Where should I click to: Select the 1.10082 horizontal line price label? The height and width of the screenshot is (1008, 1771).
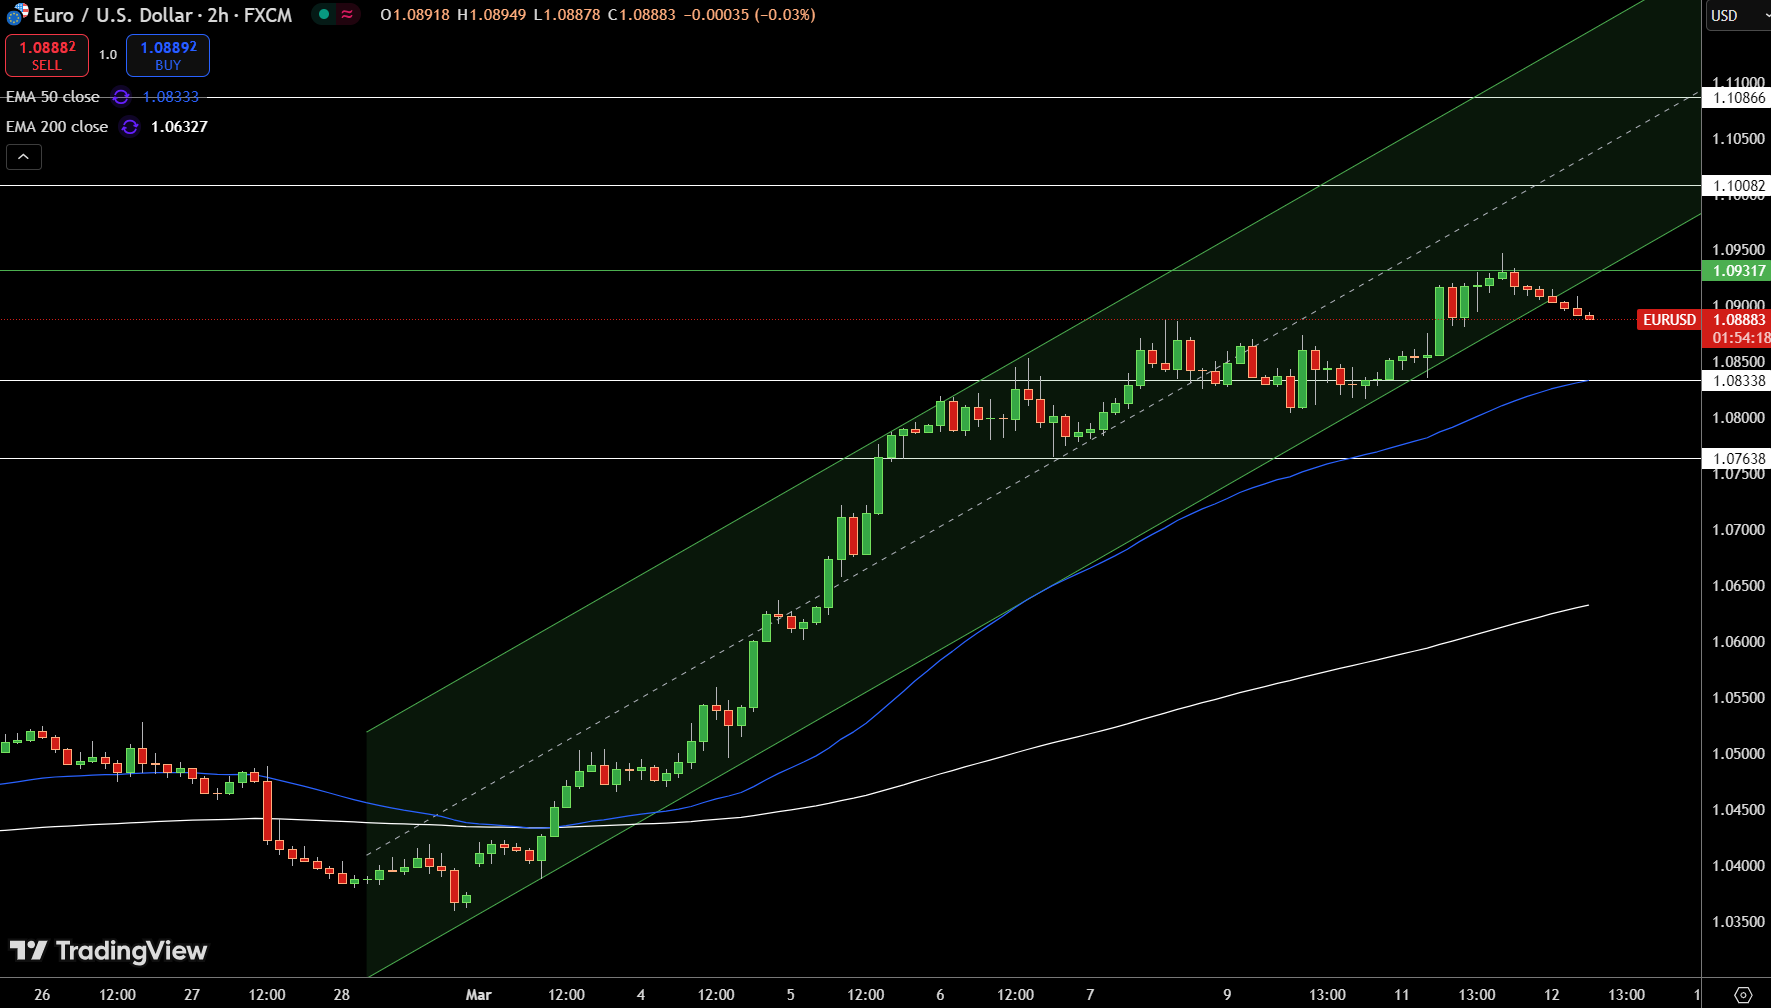[1737, 186]
